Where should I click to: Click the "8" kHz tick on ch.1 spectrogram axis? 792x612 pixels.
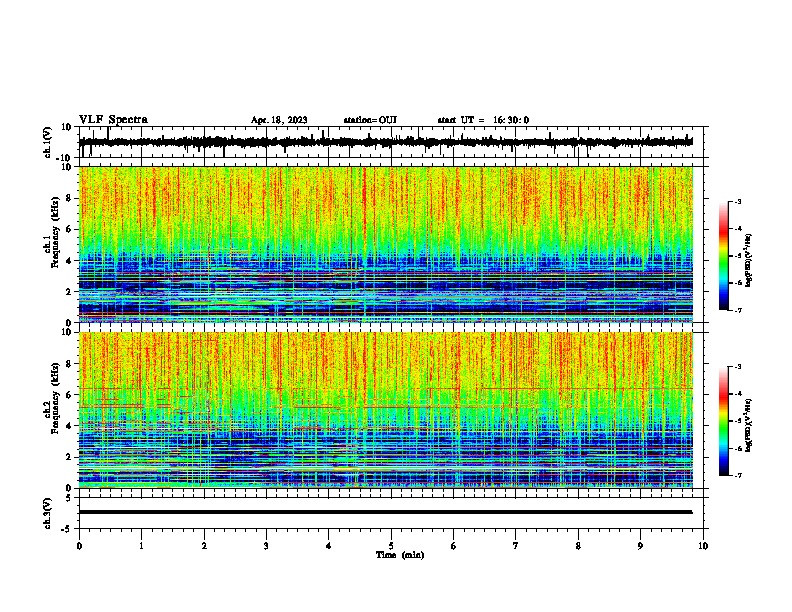coord(69,198)
